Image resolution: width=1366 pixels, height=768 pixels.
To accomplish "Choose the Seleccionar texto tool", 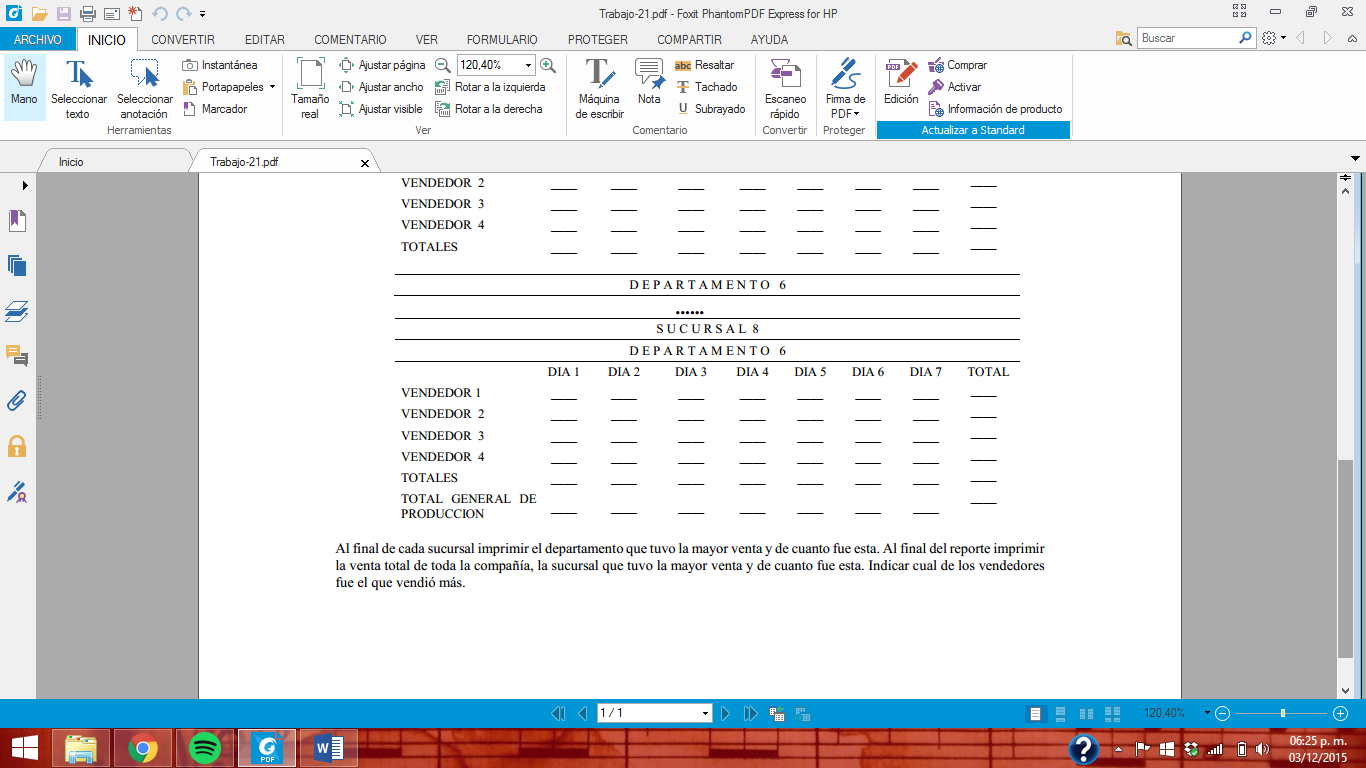I will click(x=78, y=87).
